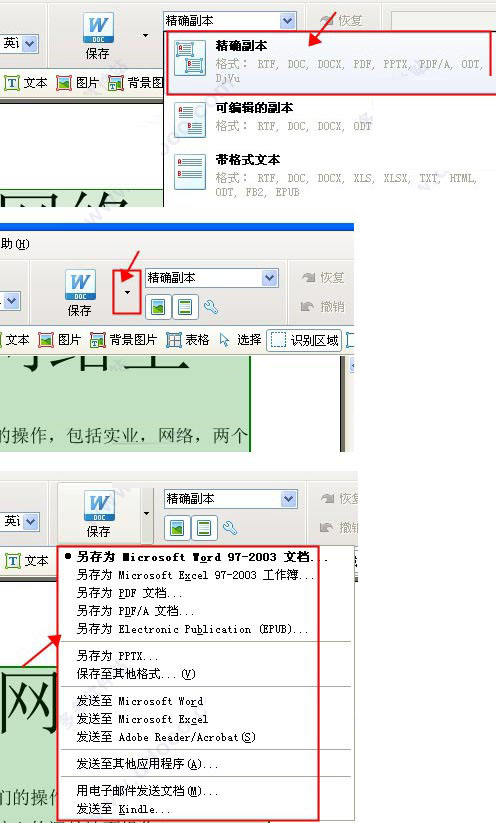Screen dimensions: 496x823
Task: Choose 另存为 Microsoft Excel 97-2003 工作簿
Action: (x=195, y=575)
